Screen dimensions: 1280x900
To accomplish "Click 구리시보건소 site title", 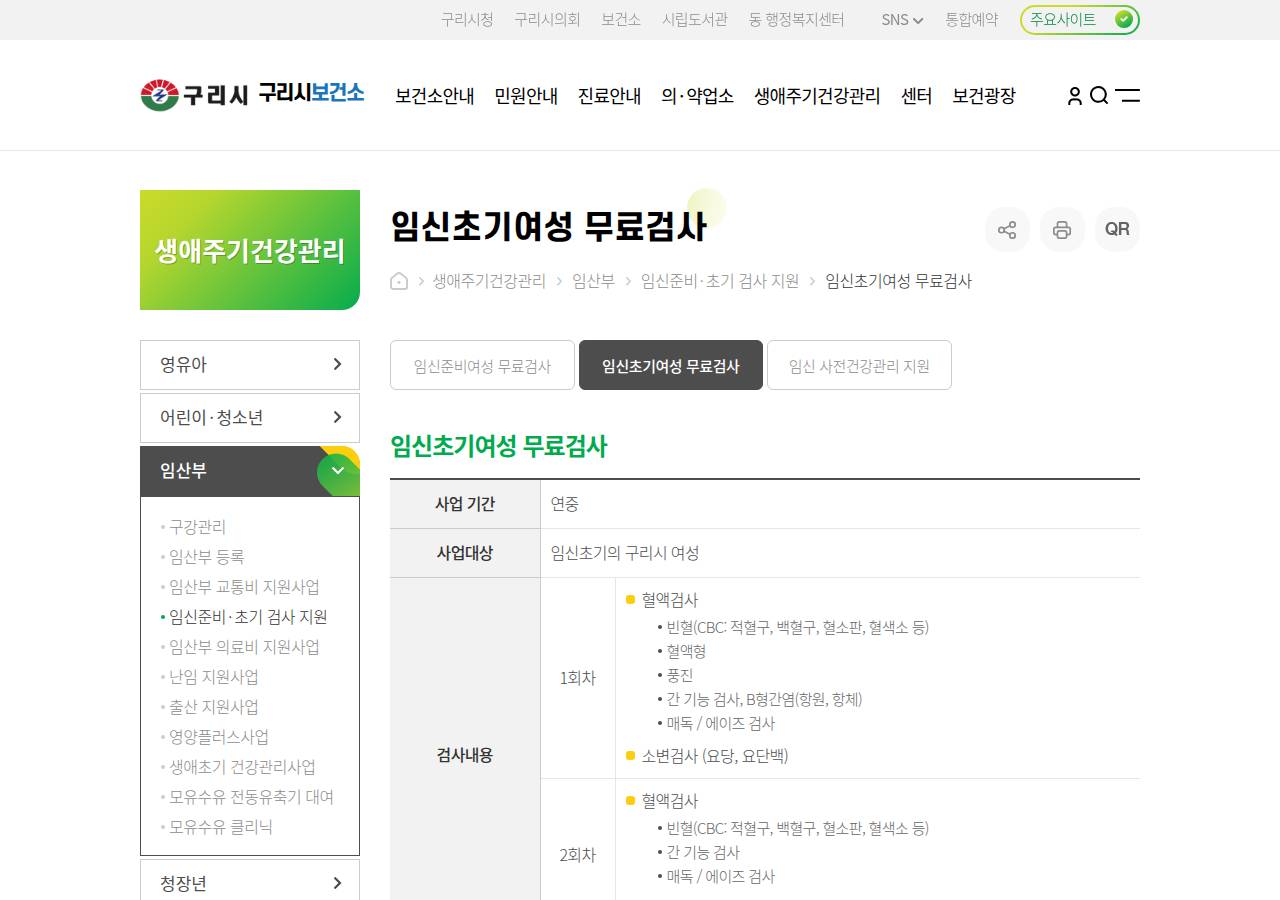I will pos(311,93).
